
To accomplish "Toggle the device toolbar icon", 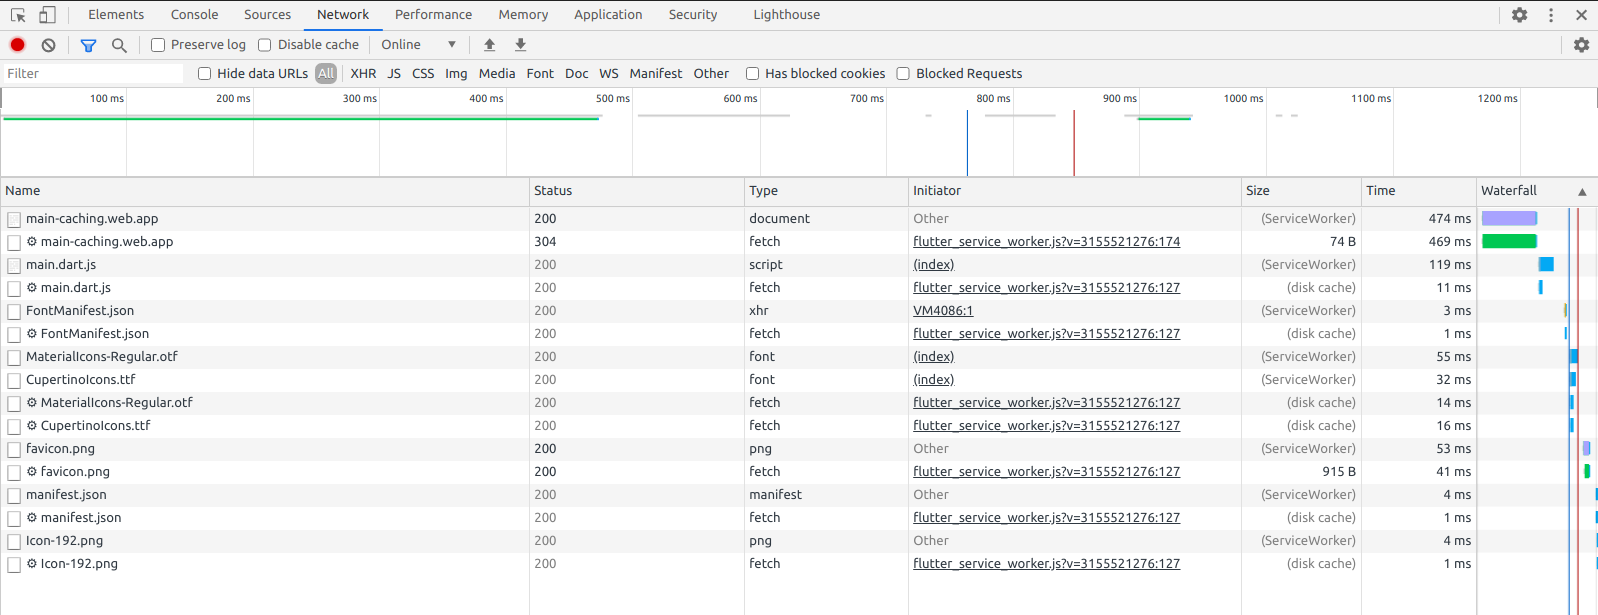I will click(x=47, y=15).
